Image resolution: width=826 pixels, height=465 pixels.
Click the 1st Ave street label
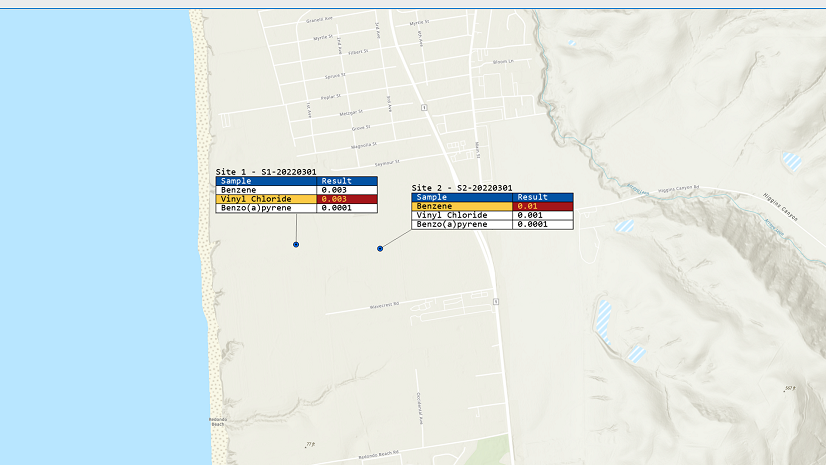(x=309, y=110)
